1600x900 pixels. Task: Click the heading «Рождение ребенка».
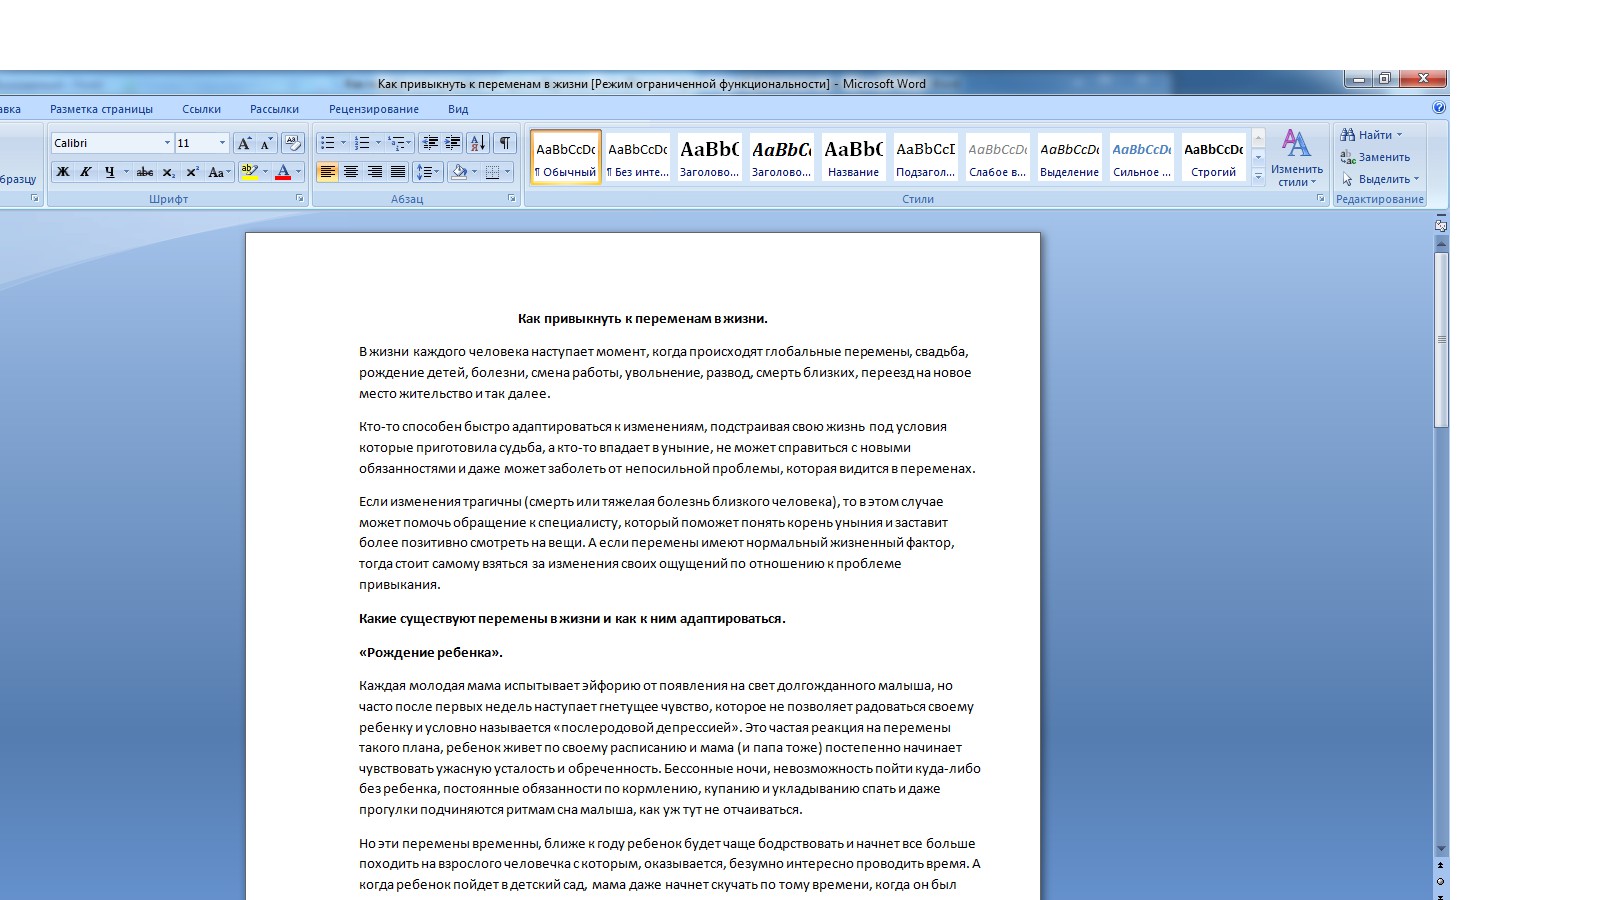click(431, 653)
